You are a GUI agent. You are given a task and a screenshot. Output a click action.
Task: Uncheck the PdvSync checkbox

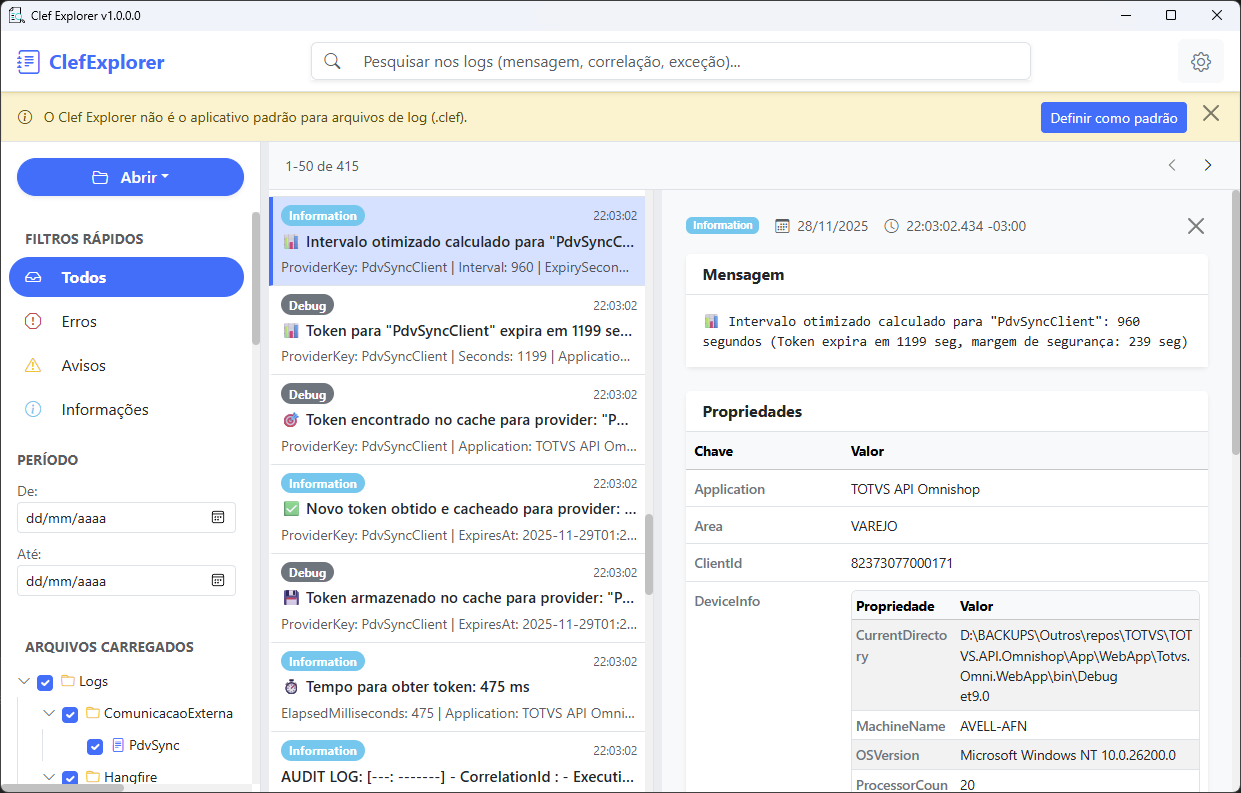pos(95,745)
